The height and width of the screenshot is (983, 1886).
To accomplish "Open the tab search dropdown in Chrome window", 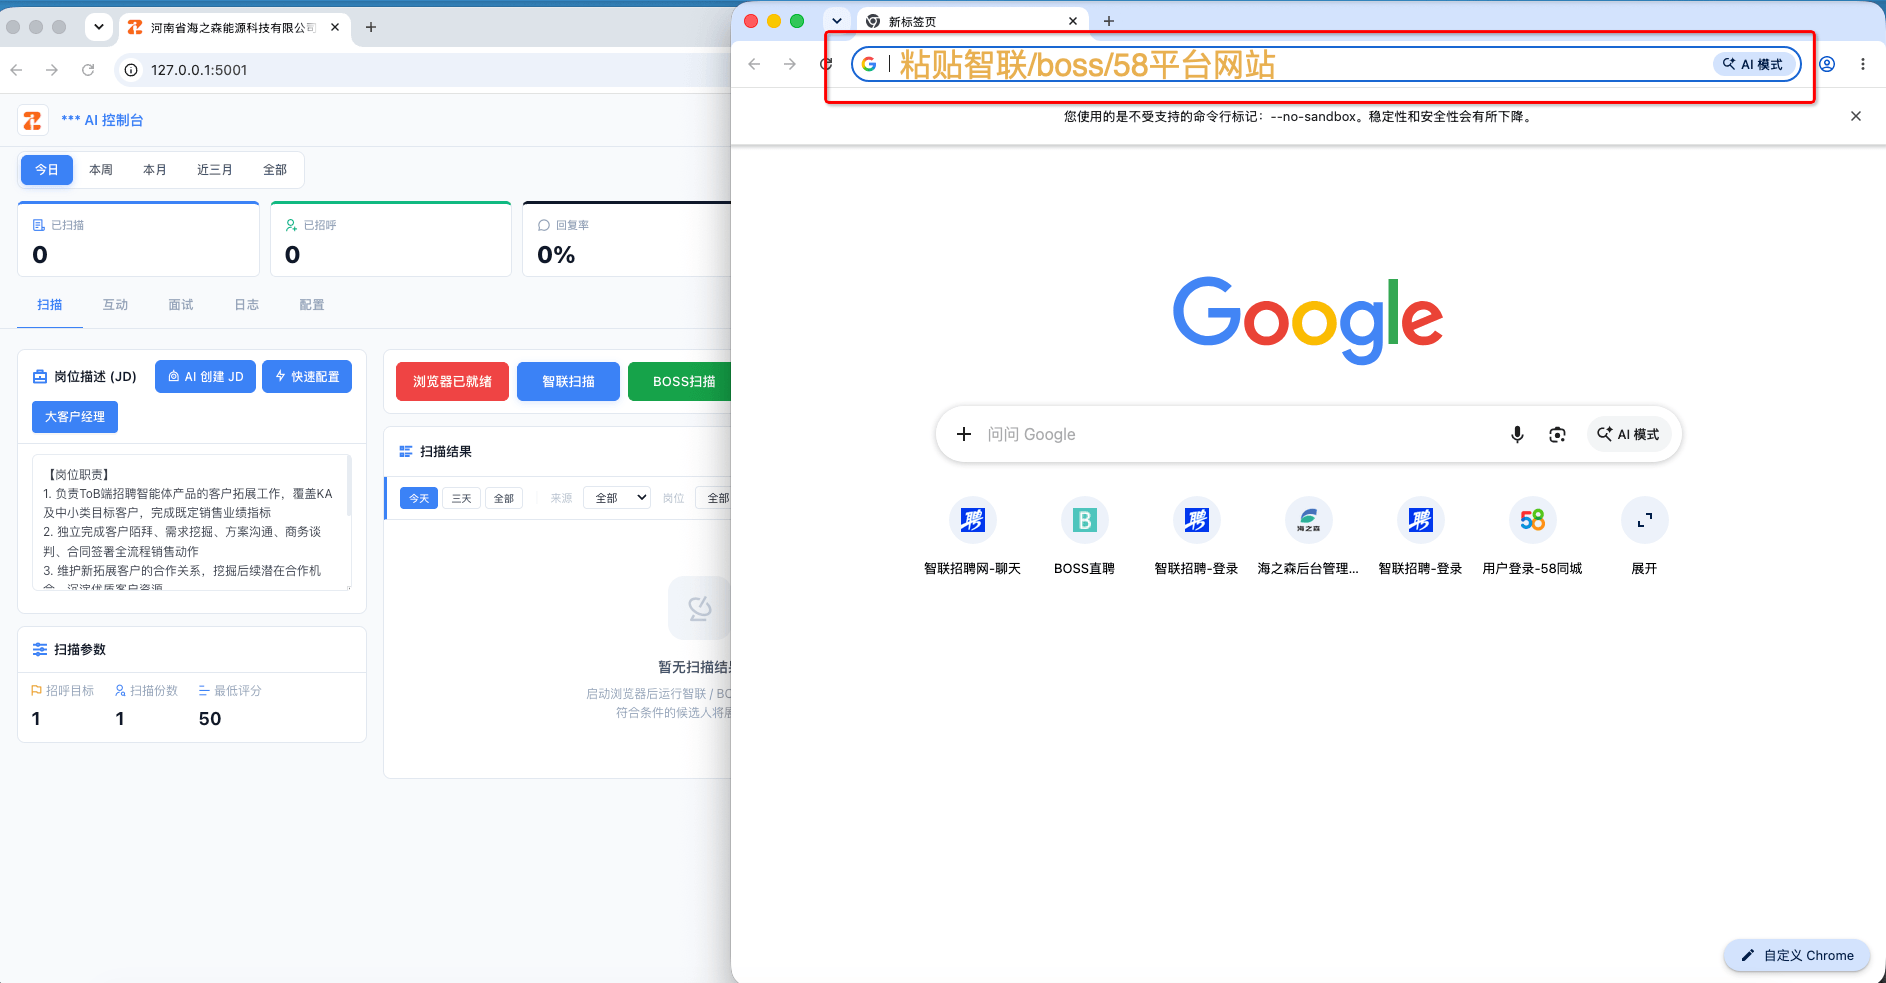I will pyautogui.click(x=837, y=21).
